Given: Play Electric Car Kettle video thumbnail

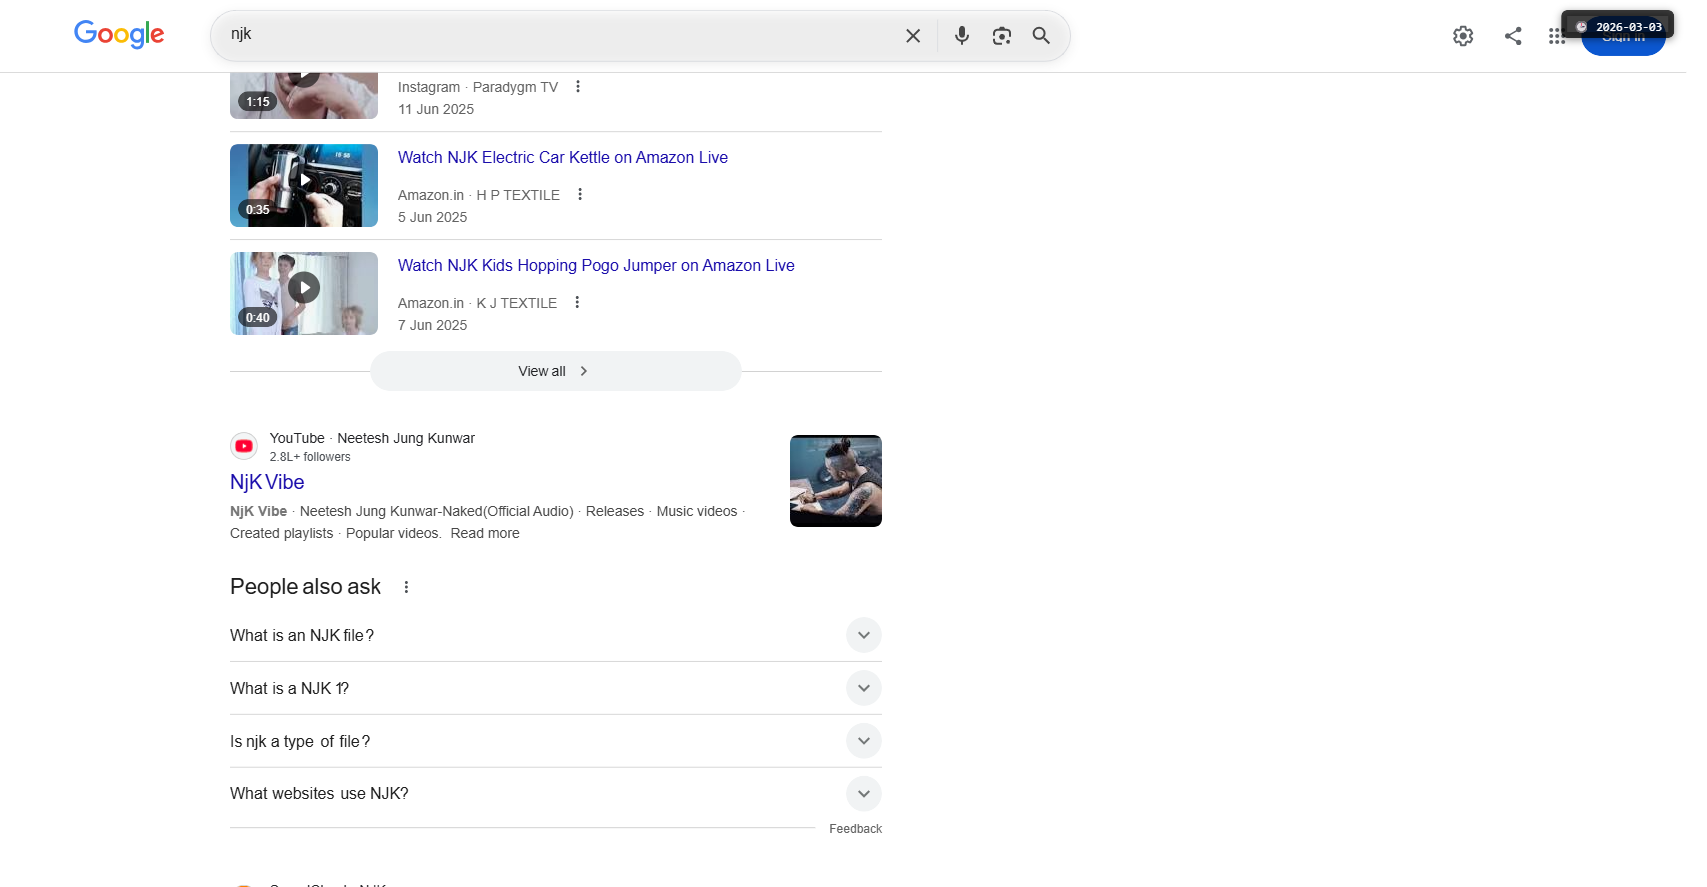Looking at the screenshot, I should click(304, 185).
